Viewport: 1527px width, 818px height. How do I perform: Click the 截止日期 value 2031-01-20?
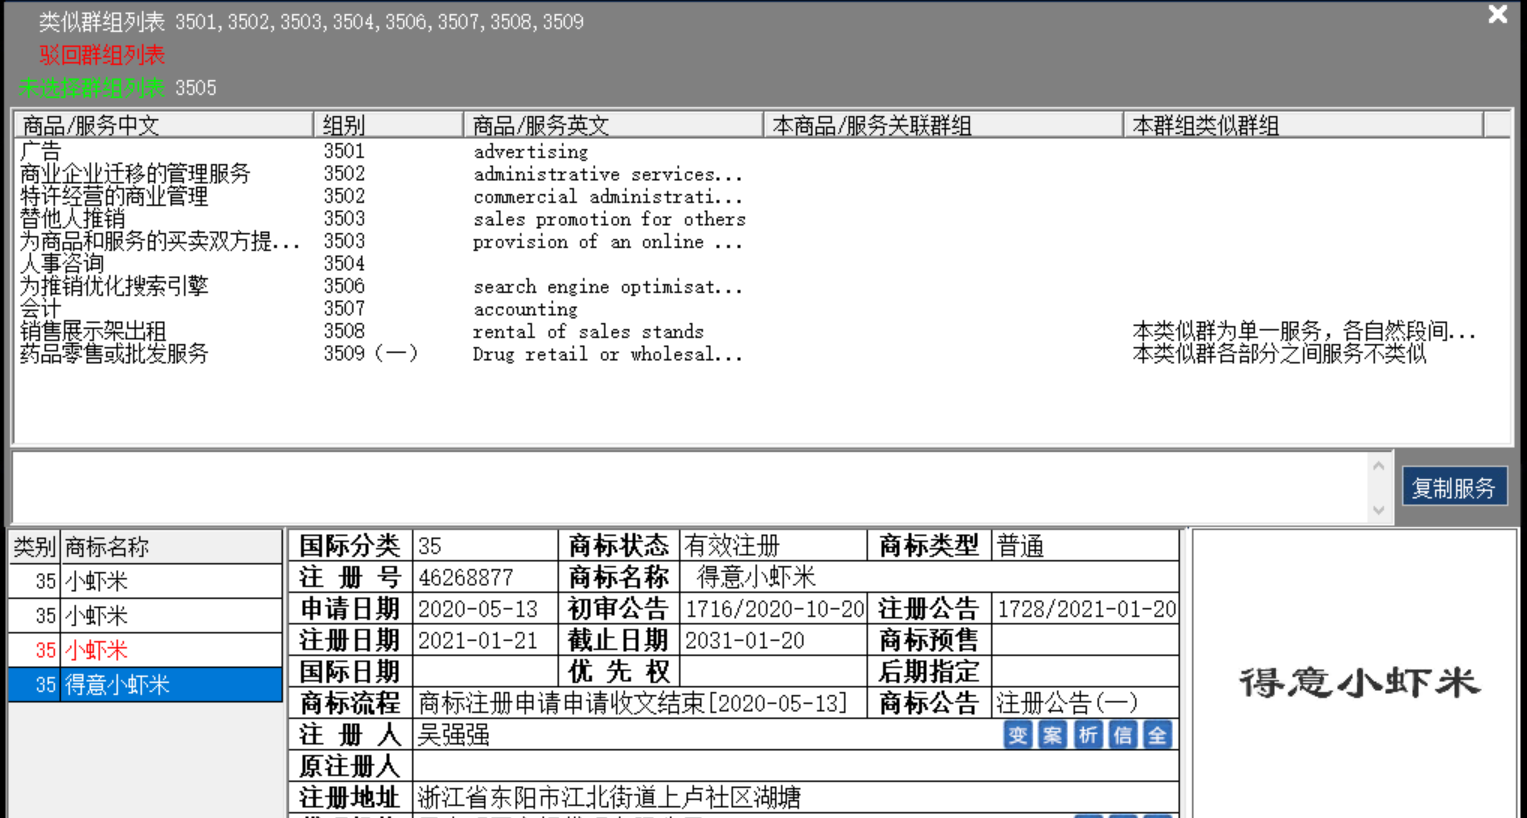coord(745,641)
